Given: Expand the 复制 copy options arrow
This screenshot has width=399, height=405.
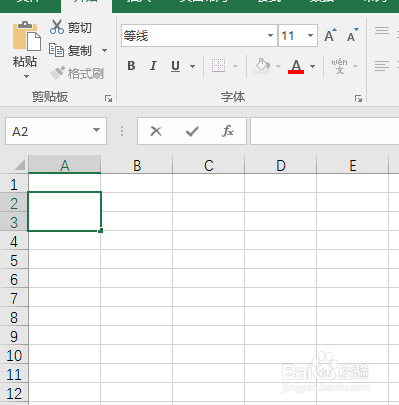Looking at the screenshot, I should (105, 51).
